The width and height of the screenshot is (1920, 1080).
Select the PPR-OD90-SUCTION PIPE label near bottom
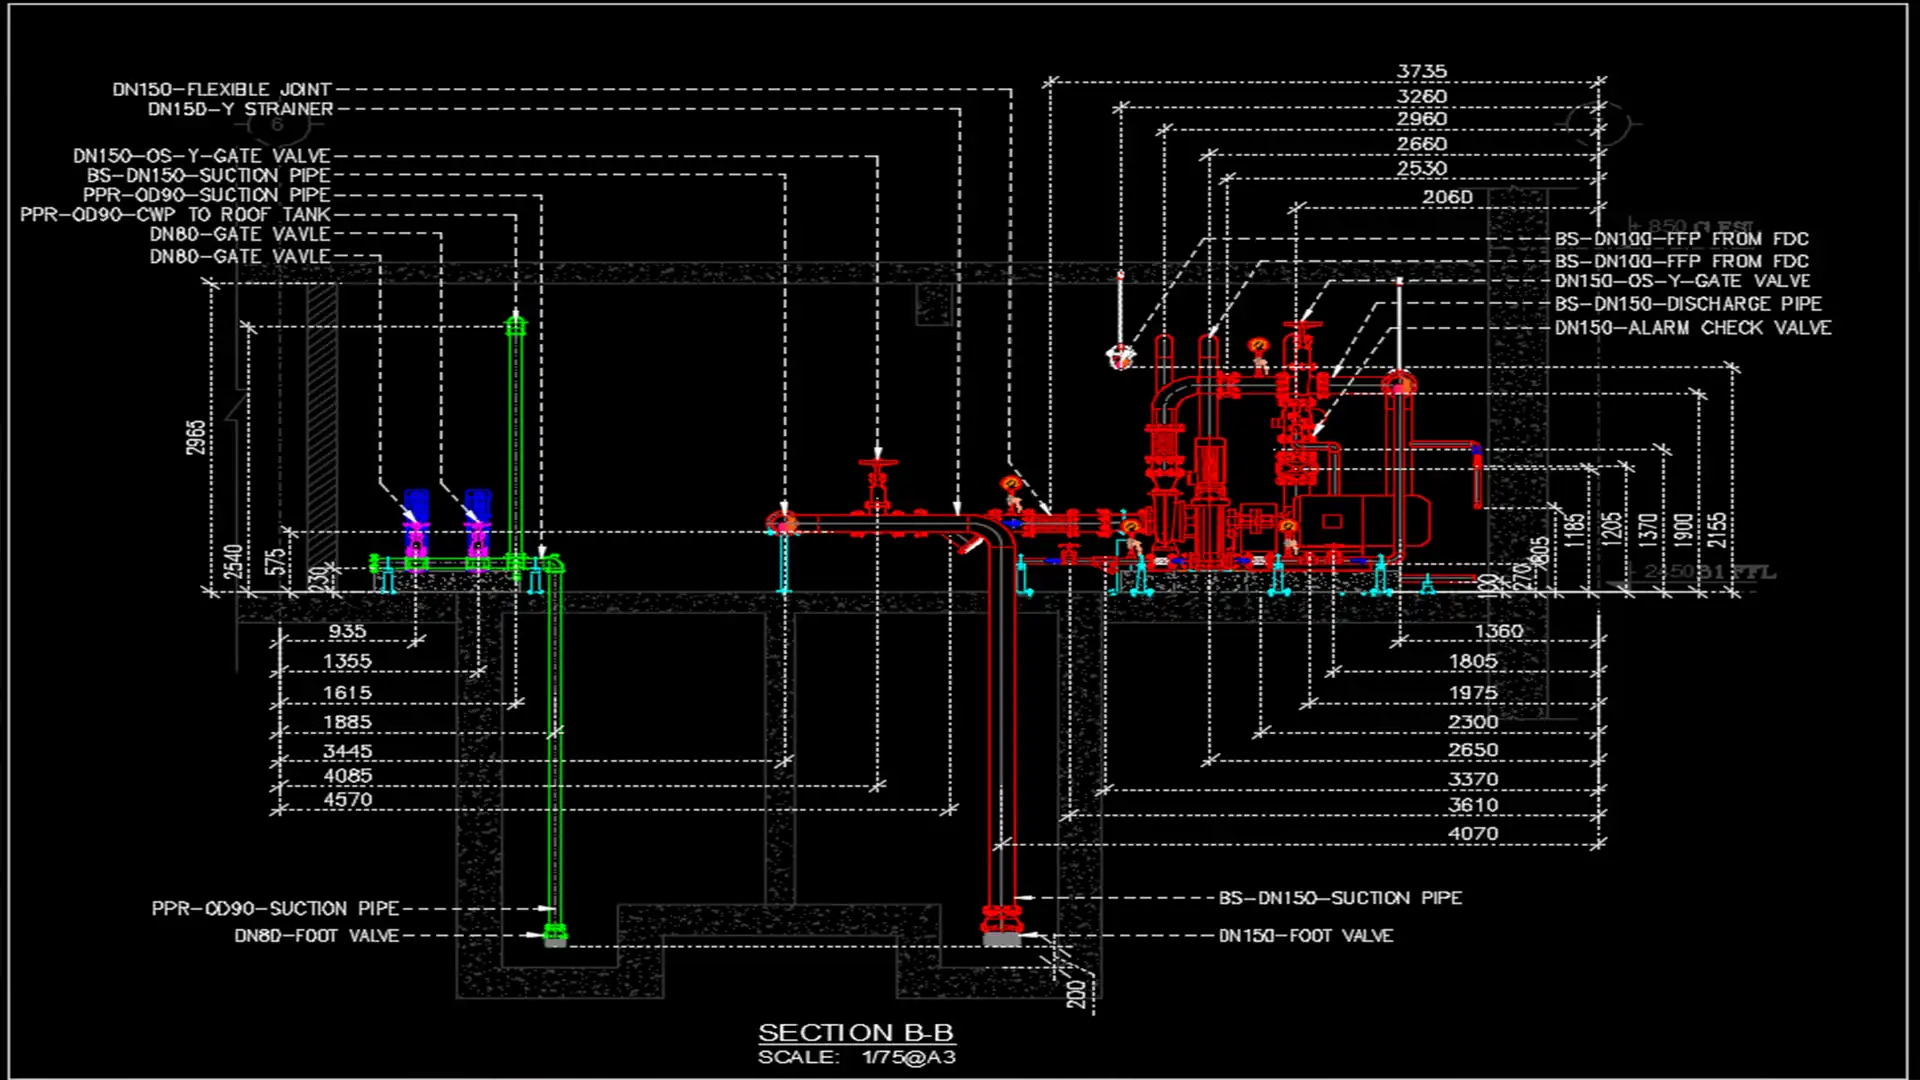(x=275, y=909)
